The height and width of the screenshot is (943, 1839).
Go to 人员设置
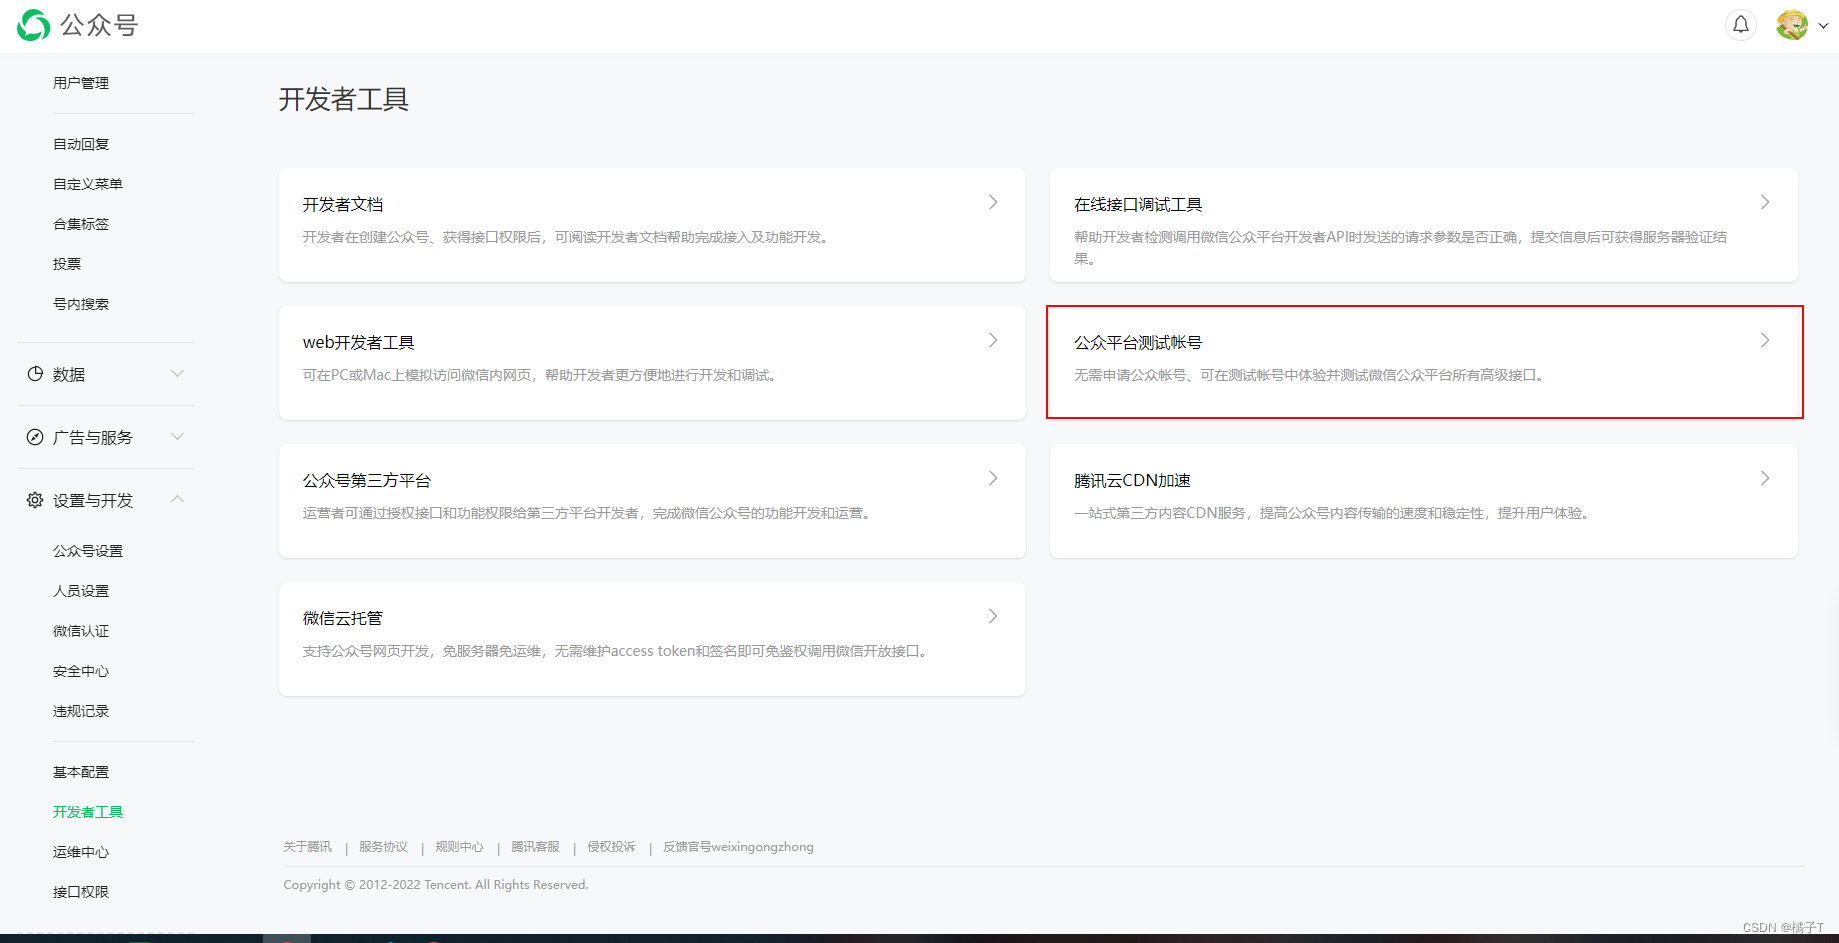pos(81,591)
